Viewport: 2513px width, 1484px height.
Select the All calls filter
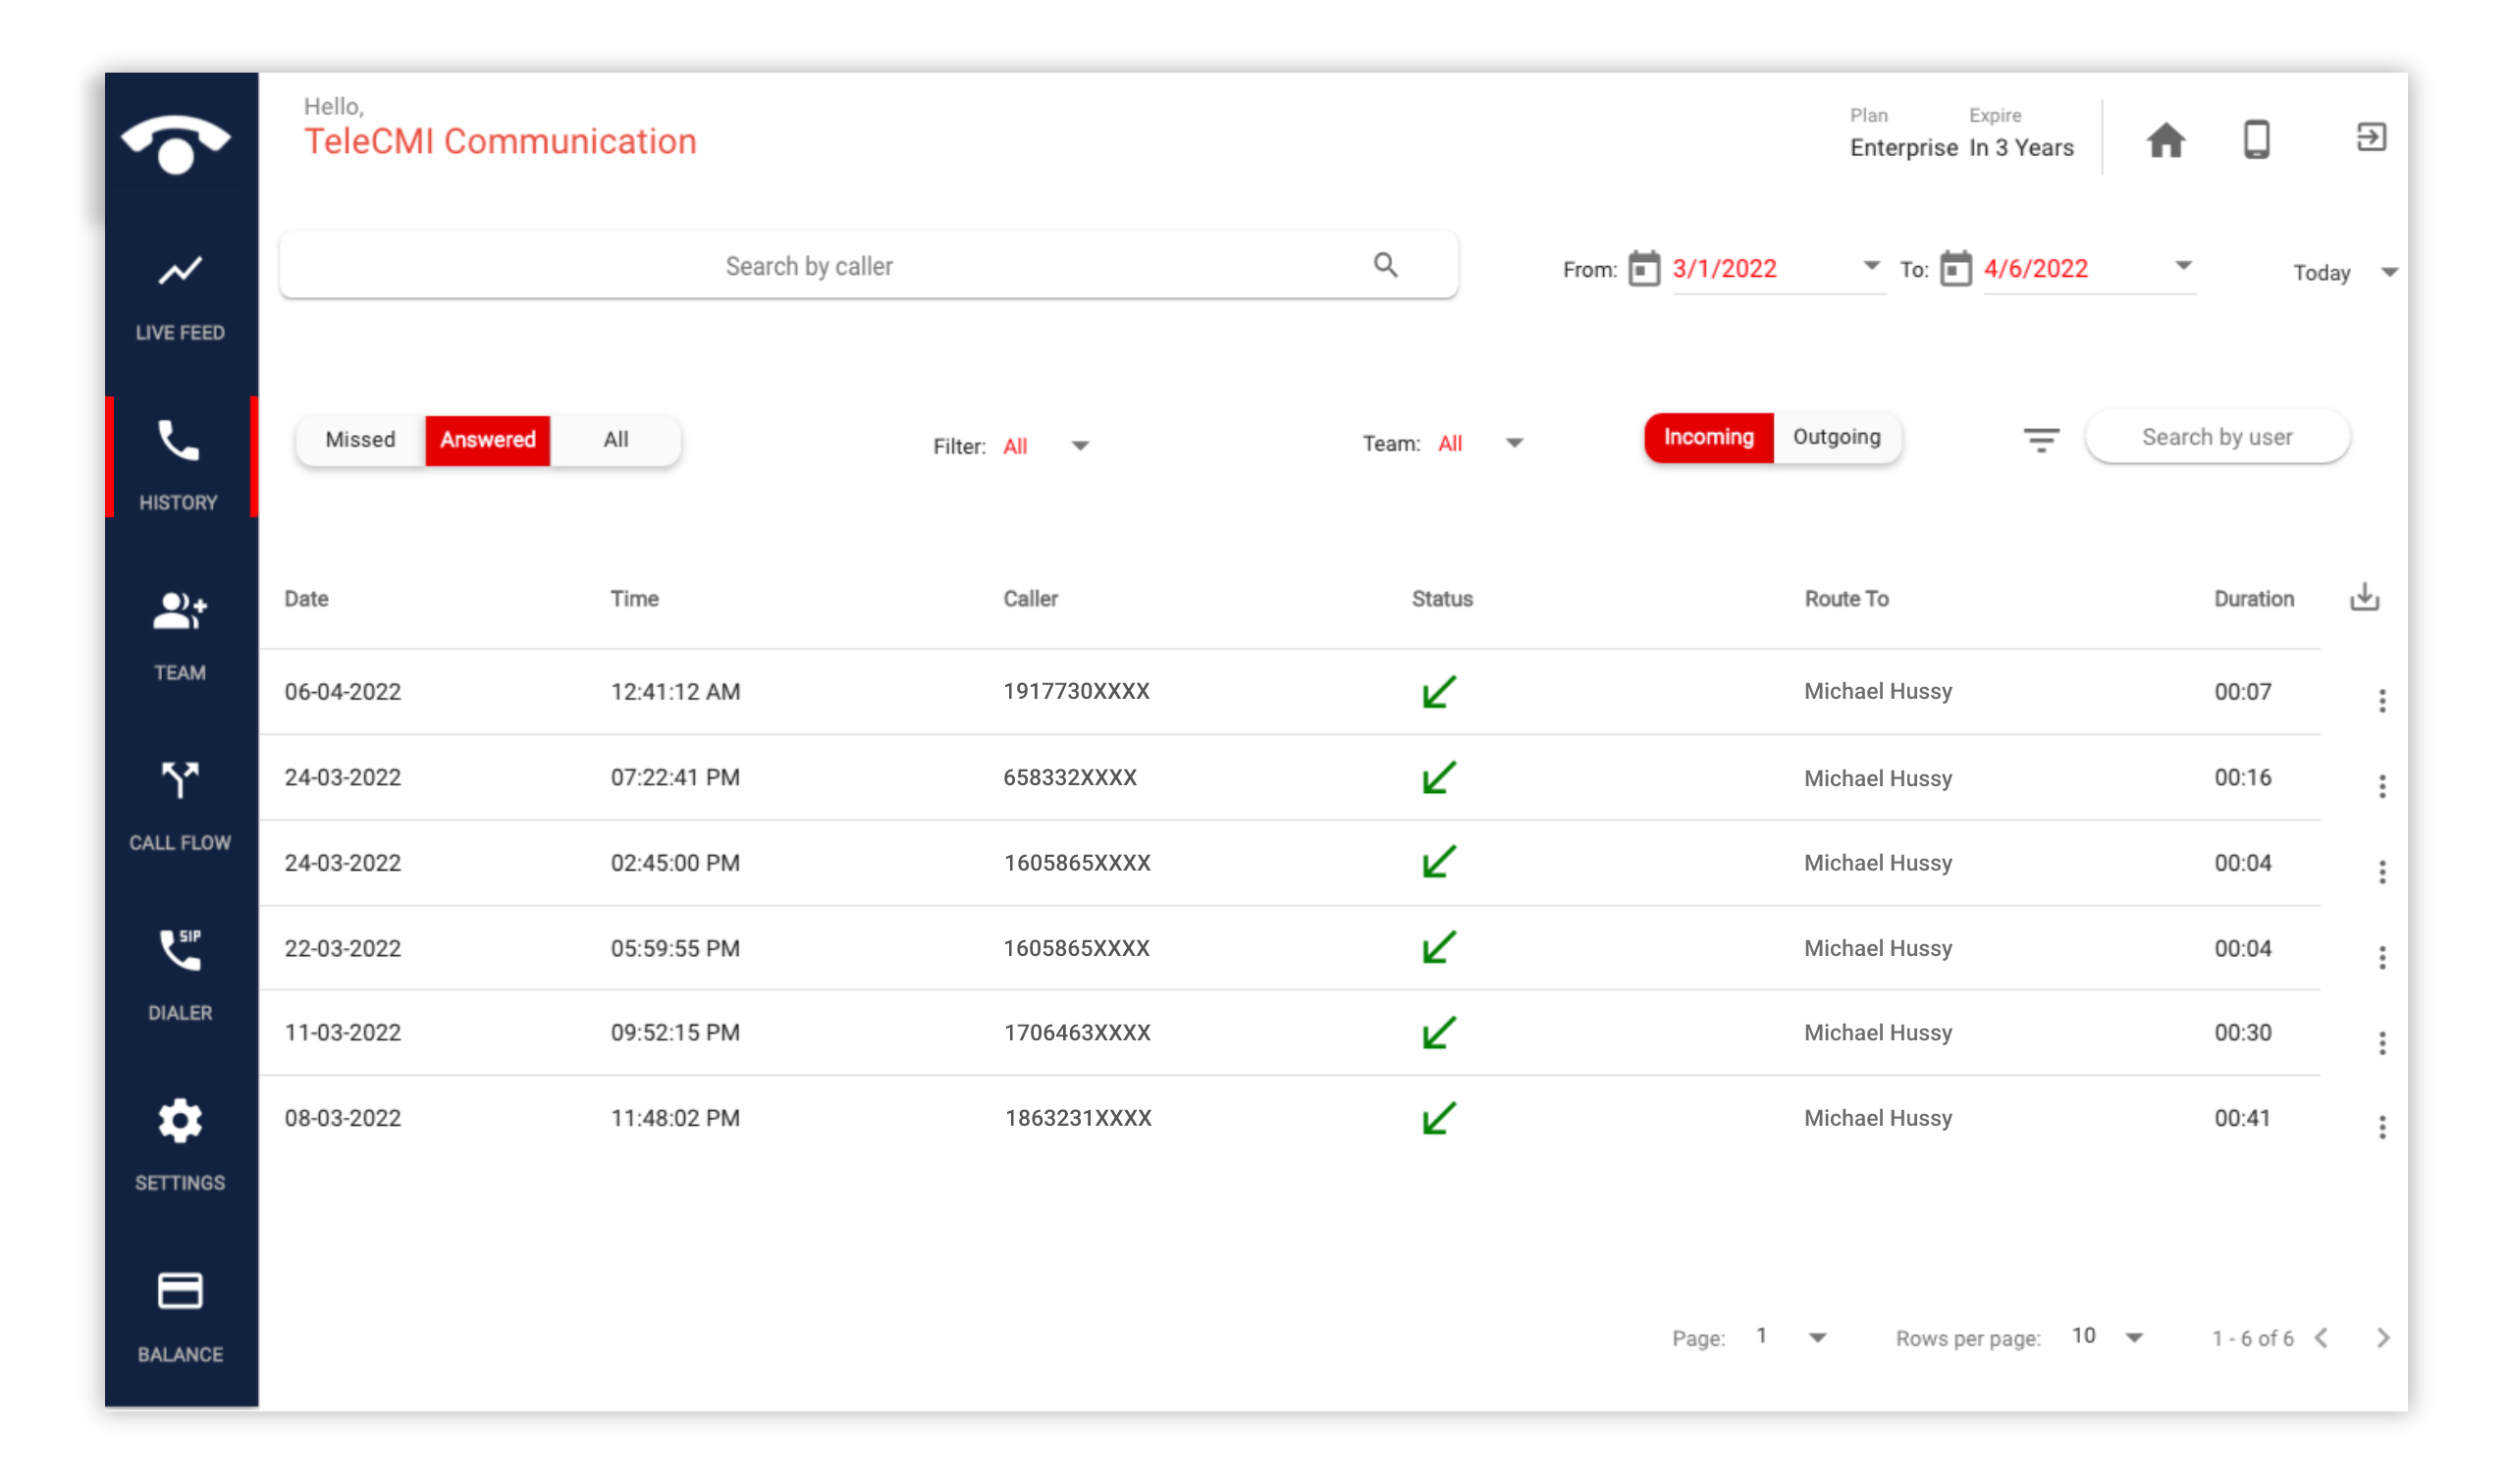click(616, 440)
